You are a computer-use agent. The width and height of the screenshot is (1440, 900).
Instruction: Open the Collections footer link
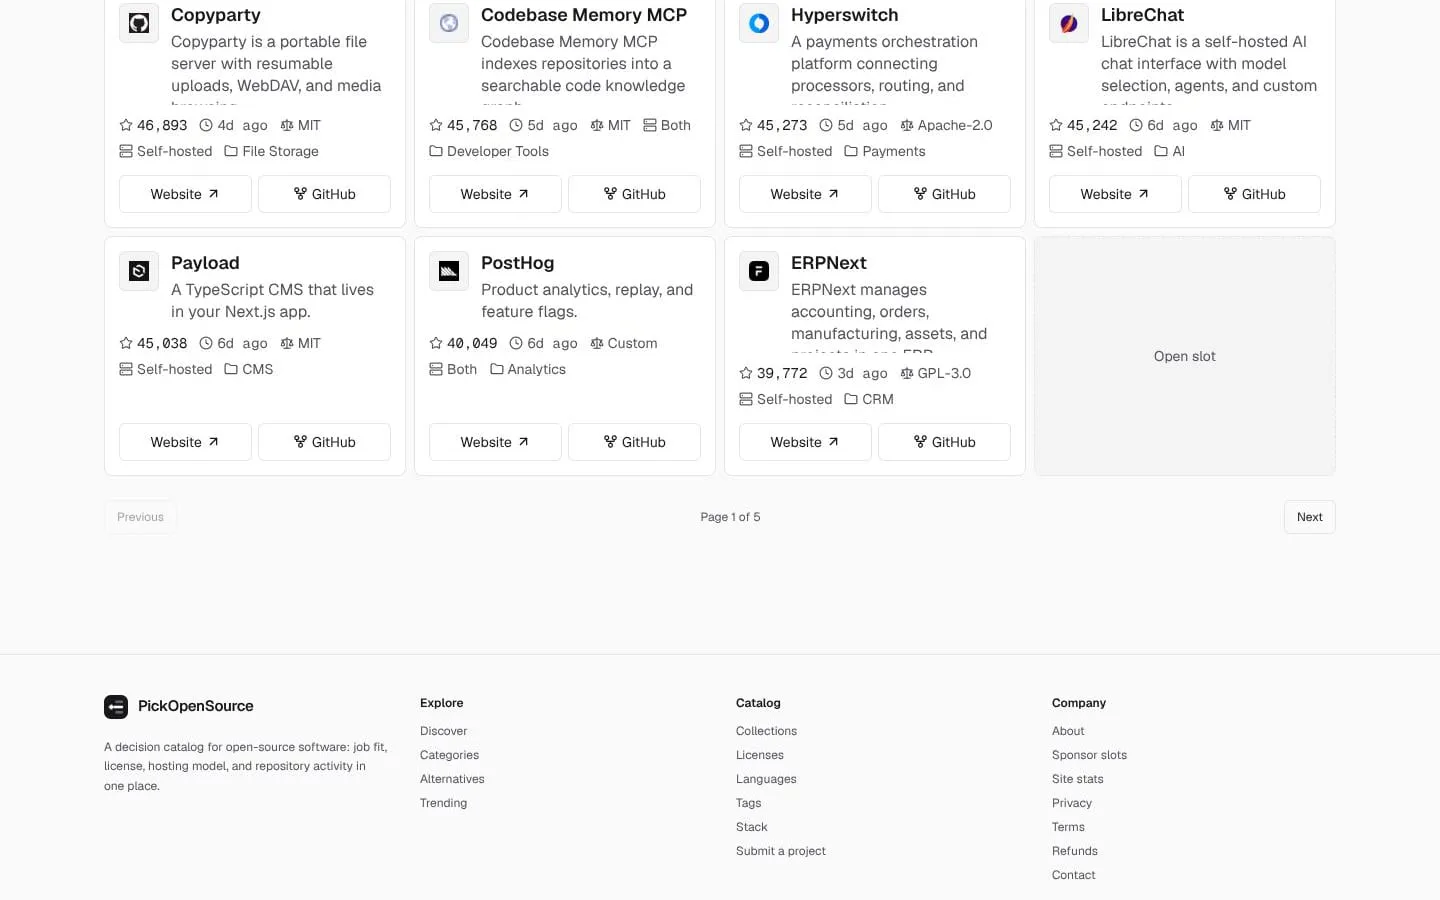(x=766, y=731)
